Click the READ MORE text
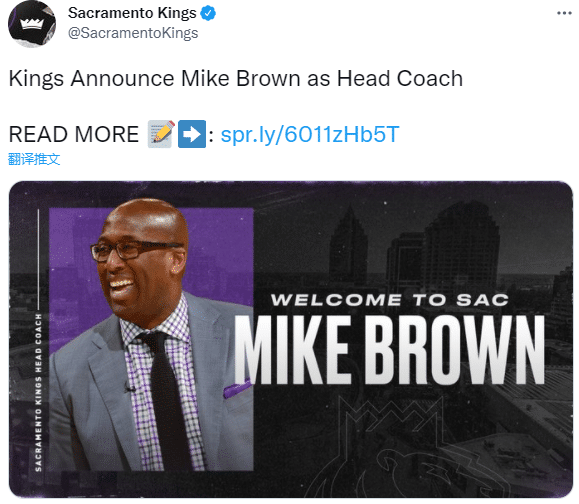 [x=74, y=134]
